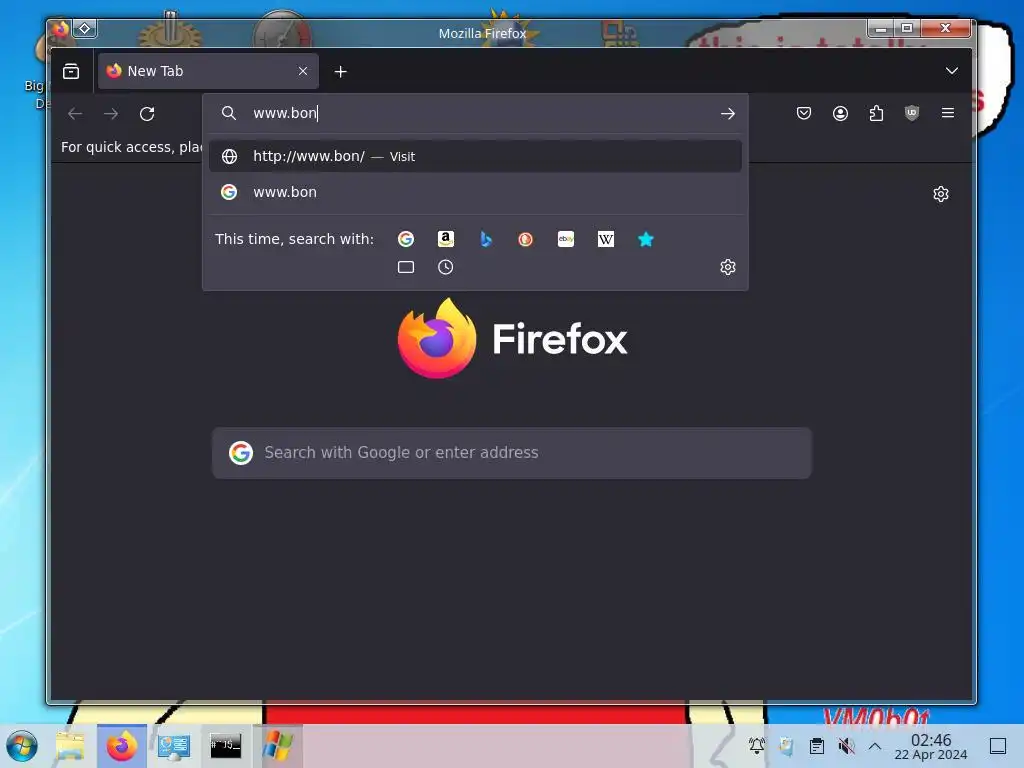Open Save to Pocket button
Screen dimensions: 1024x768
pyautogui.click(x=804, y=114)
